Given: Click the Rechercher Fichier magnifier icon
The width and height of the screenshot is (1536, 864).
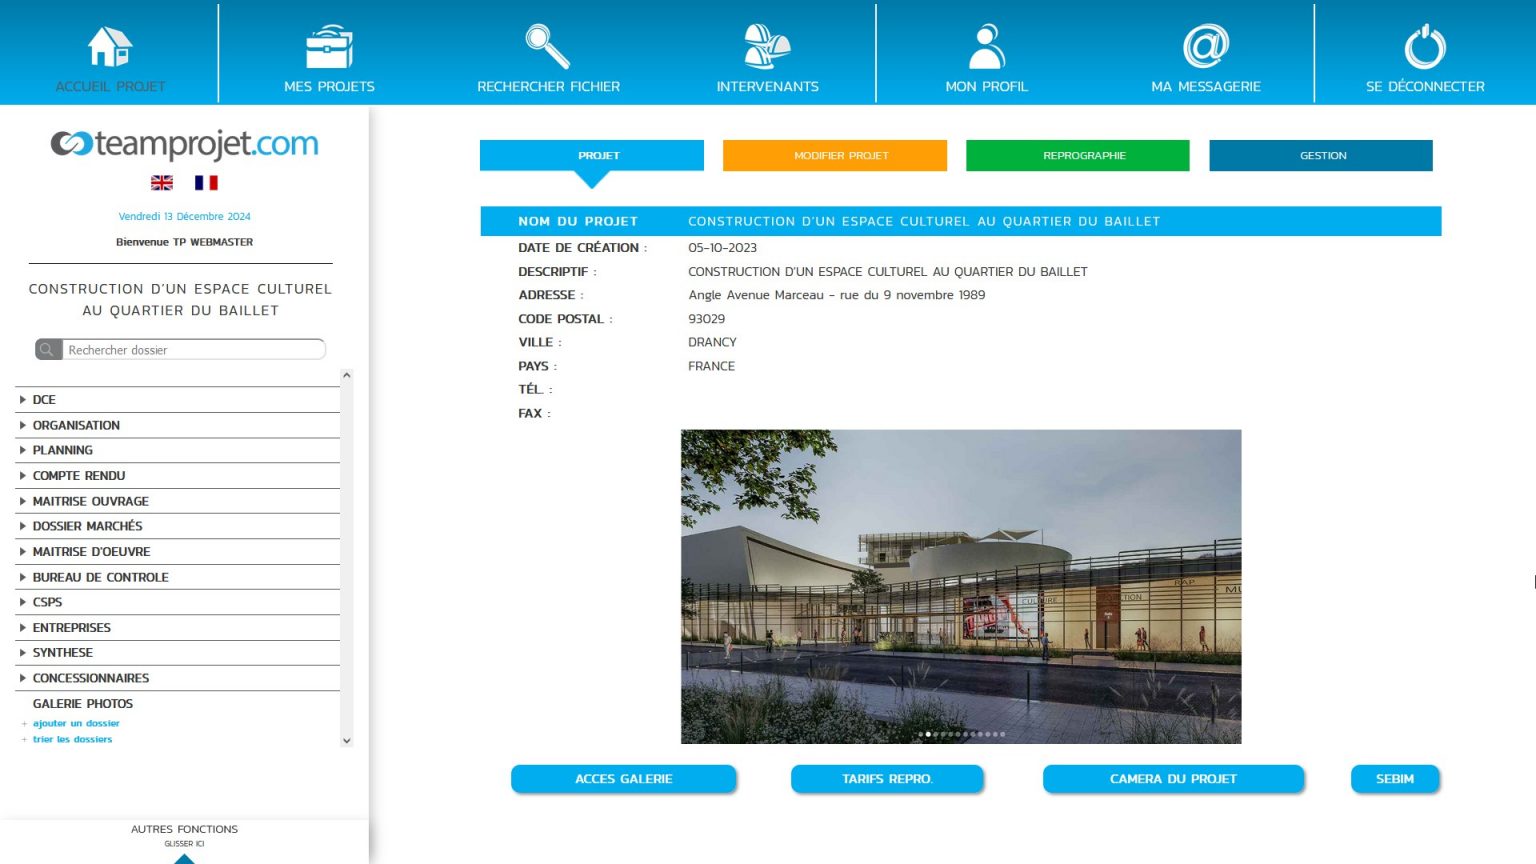Looking at the screenshot, I should [x=548, y=47].
